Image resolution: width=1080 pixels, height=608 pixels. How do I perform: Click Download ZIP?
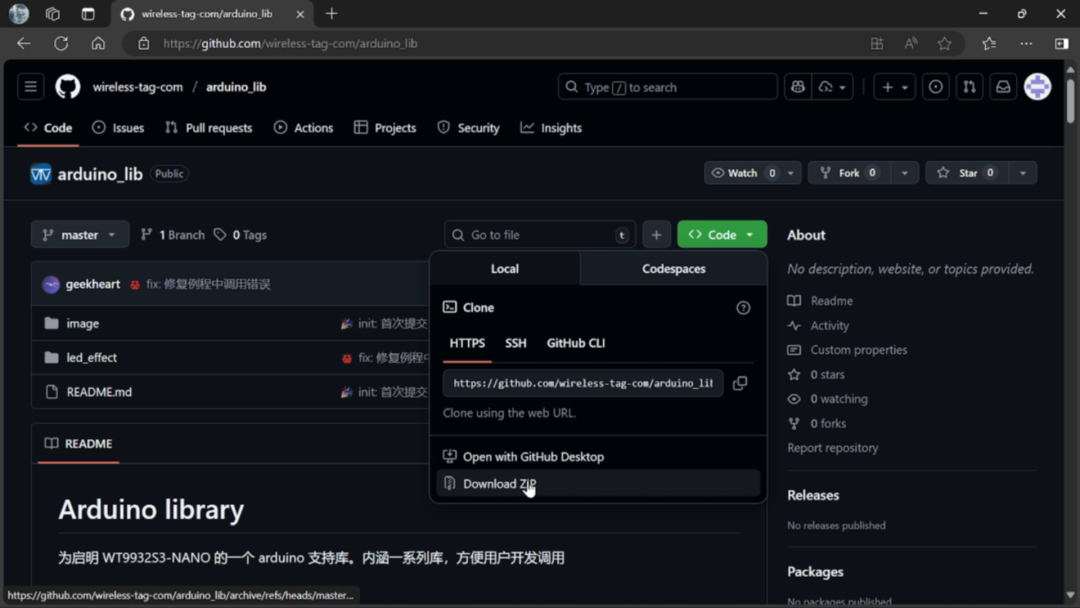coord(598,483)
